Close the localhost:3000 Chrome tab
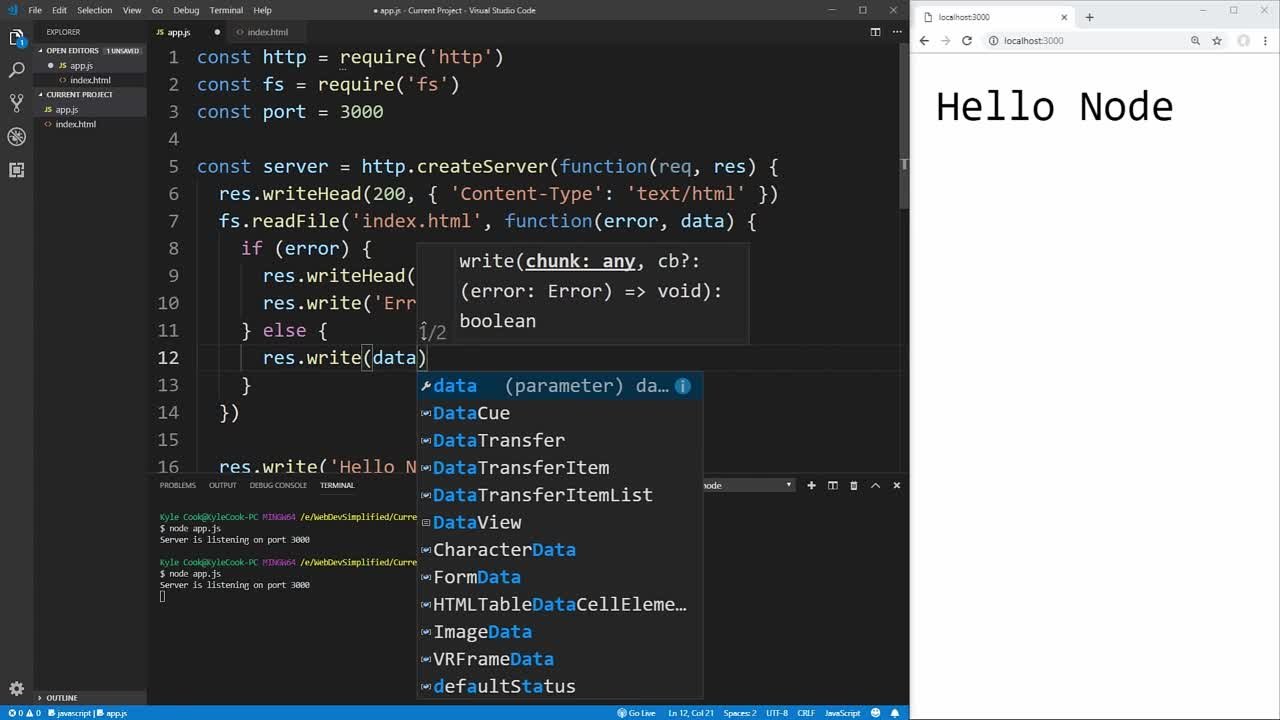The image size is (1280, 720). click(1064, 17)
